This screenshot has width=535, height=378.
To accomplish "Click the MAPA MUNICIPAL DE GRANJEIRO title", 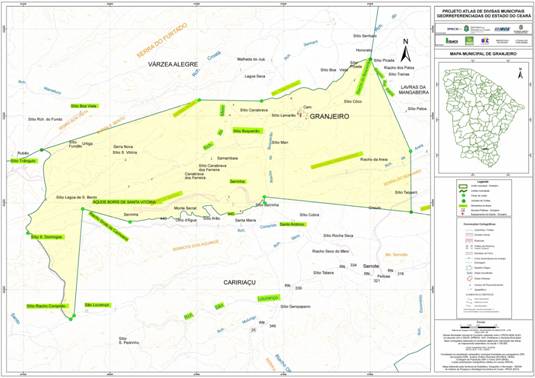I will click(x=483, y=54).
